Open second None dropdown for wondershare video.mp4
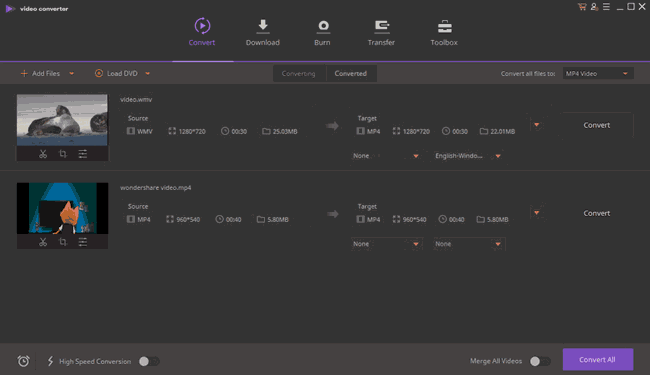This screenshot has height=375, width=650. coord(468,244)
